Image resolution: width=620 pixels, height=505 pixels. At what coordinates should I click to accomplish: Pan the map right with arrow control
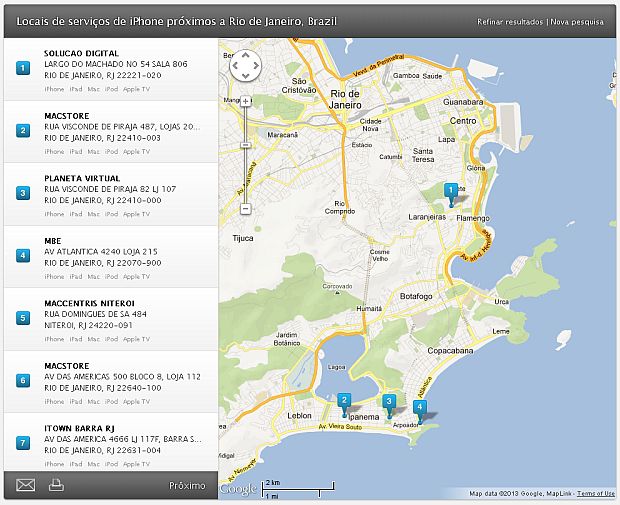(256, 66)
